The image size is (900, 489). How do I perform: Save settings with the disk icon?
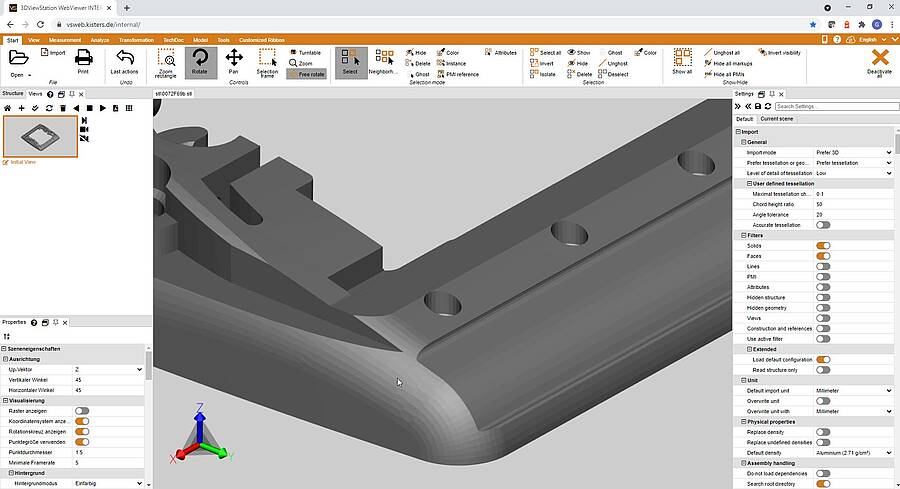pyautogui.click(x=758, y=106)
